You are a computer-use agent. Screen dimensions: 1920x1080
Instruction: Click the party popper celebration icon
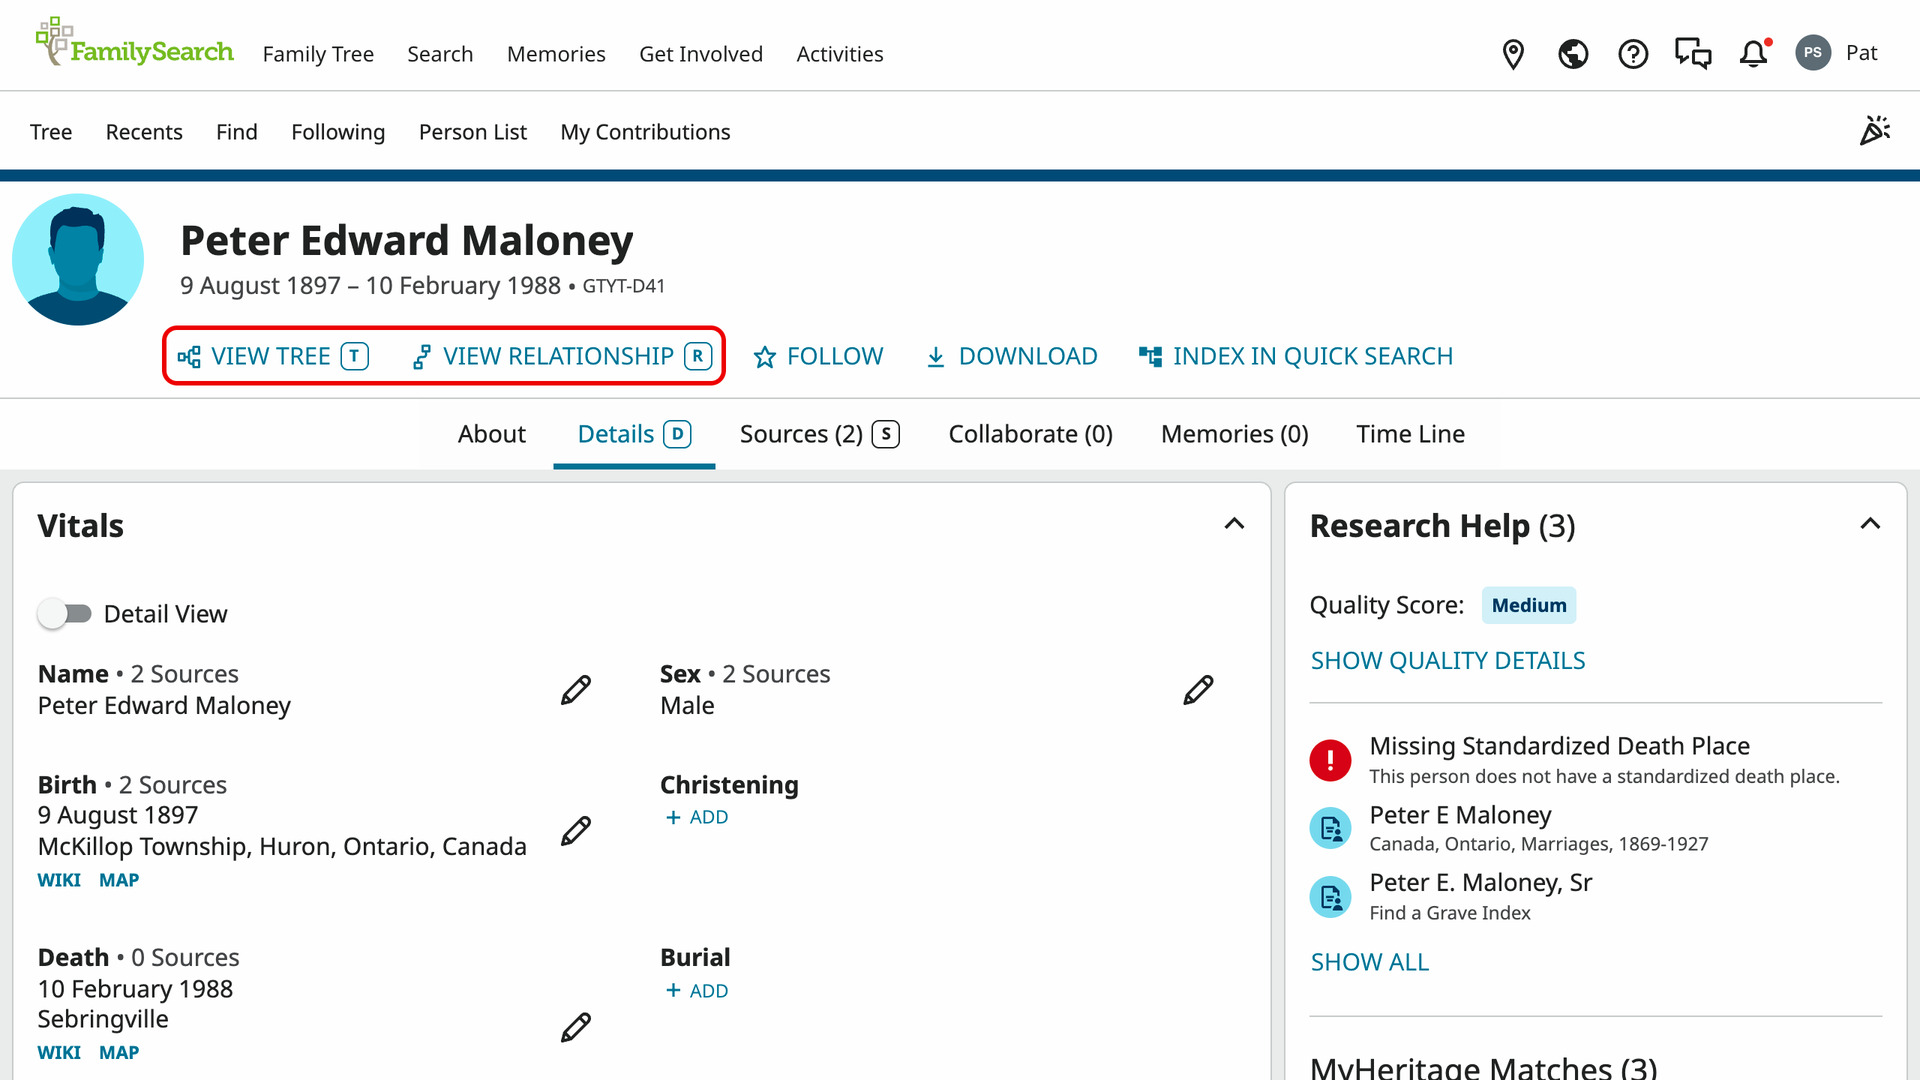tap(1875, 131)
